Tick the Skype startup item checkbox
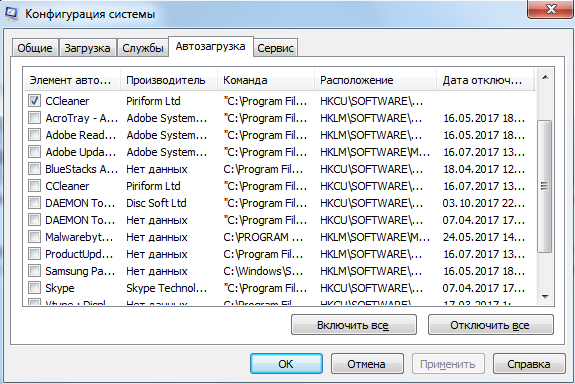 34,288
